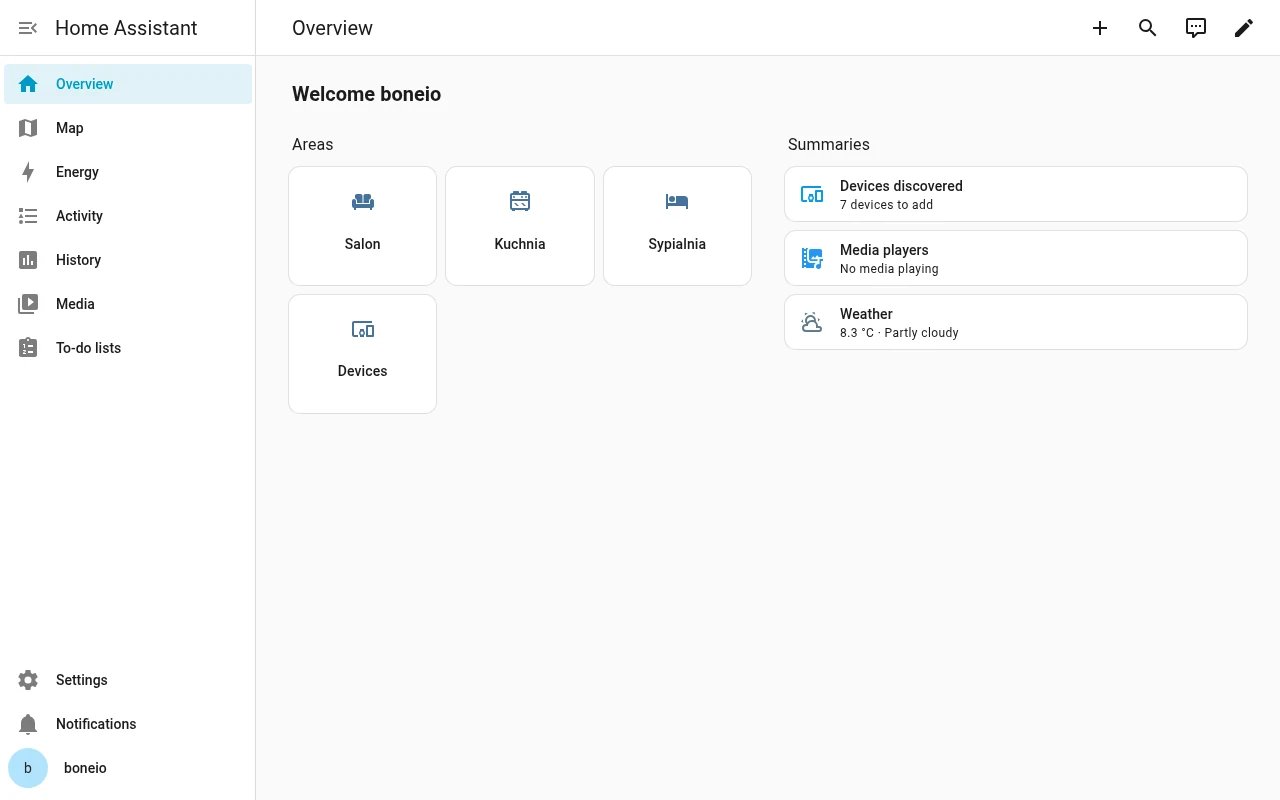Click the "Notifications" sidebar label
The width and height of the screenshot is (1280, 800).
click(x=96, y=724)
